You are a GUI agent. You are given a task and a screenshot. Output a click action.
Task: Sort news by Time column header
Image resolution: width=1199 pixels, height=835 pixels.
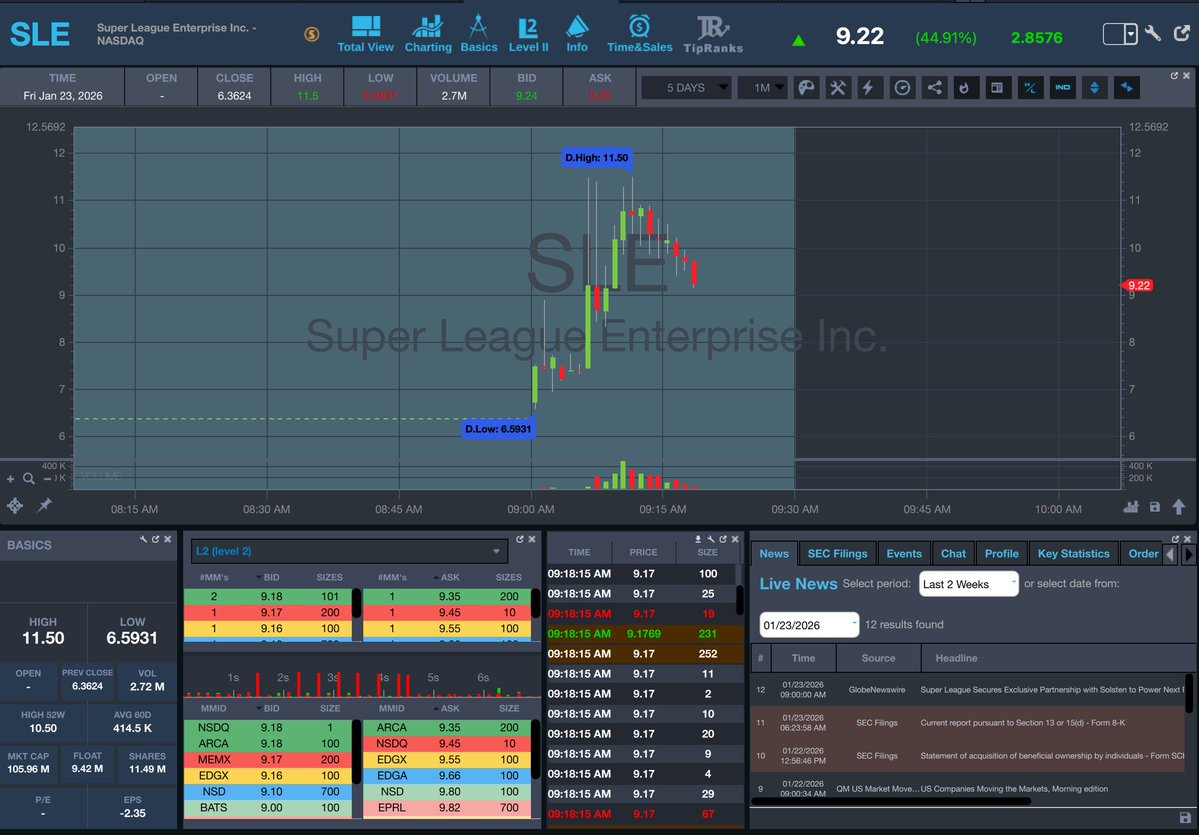coord(803,658)
